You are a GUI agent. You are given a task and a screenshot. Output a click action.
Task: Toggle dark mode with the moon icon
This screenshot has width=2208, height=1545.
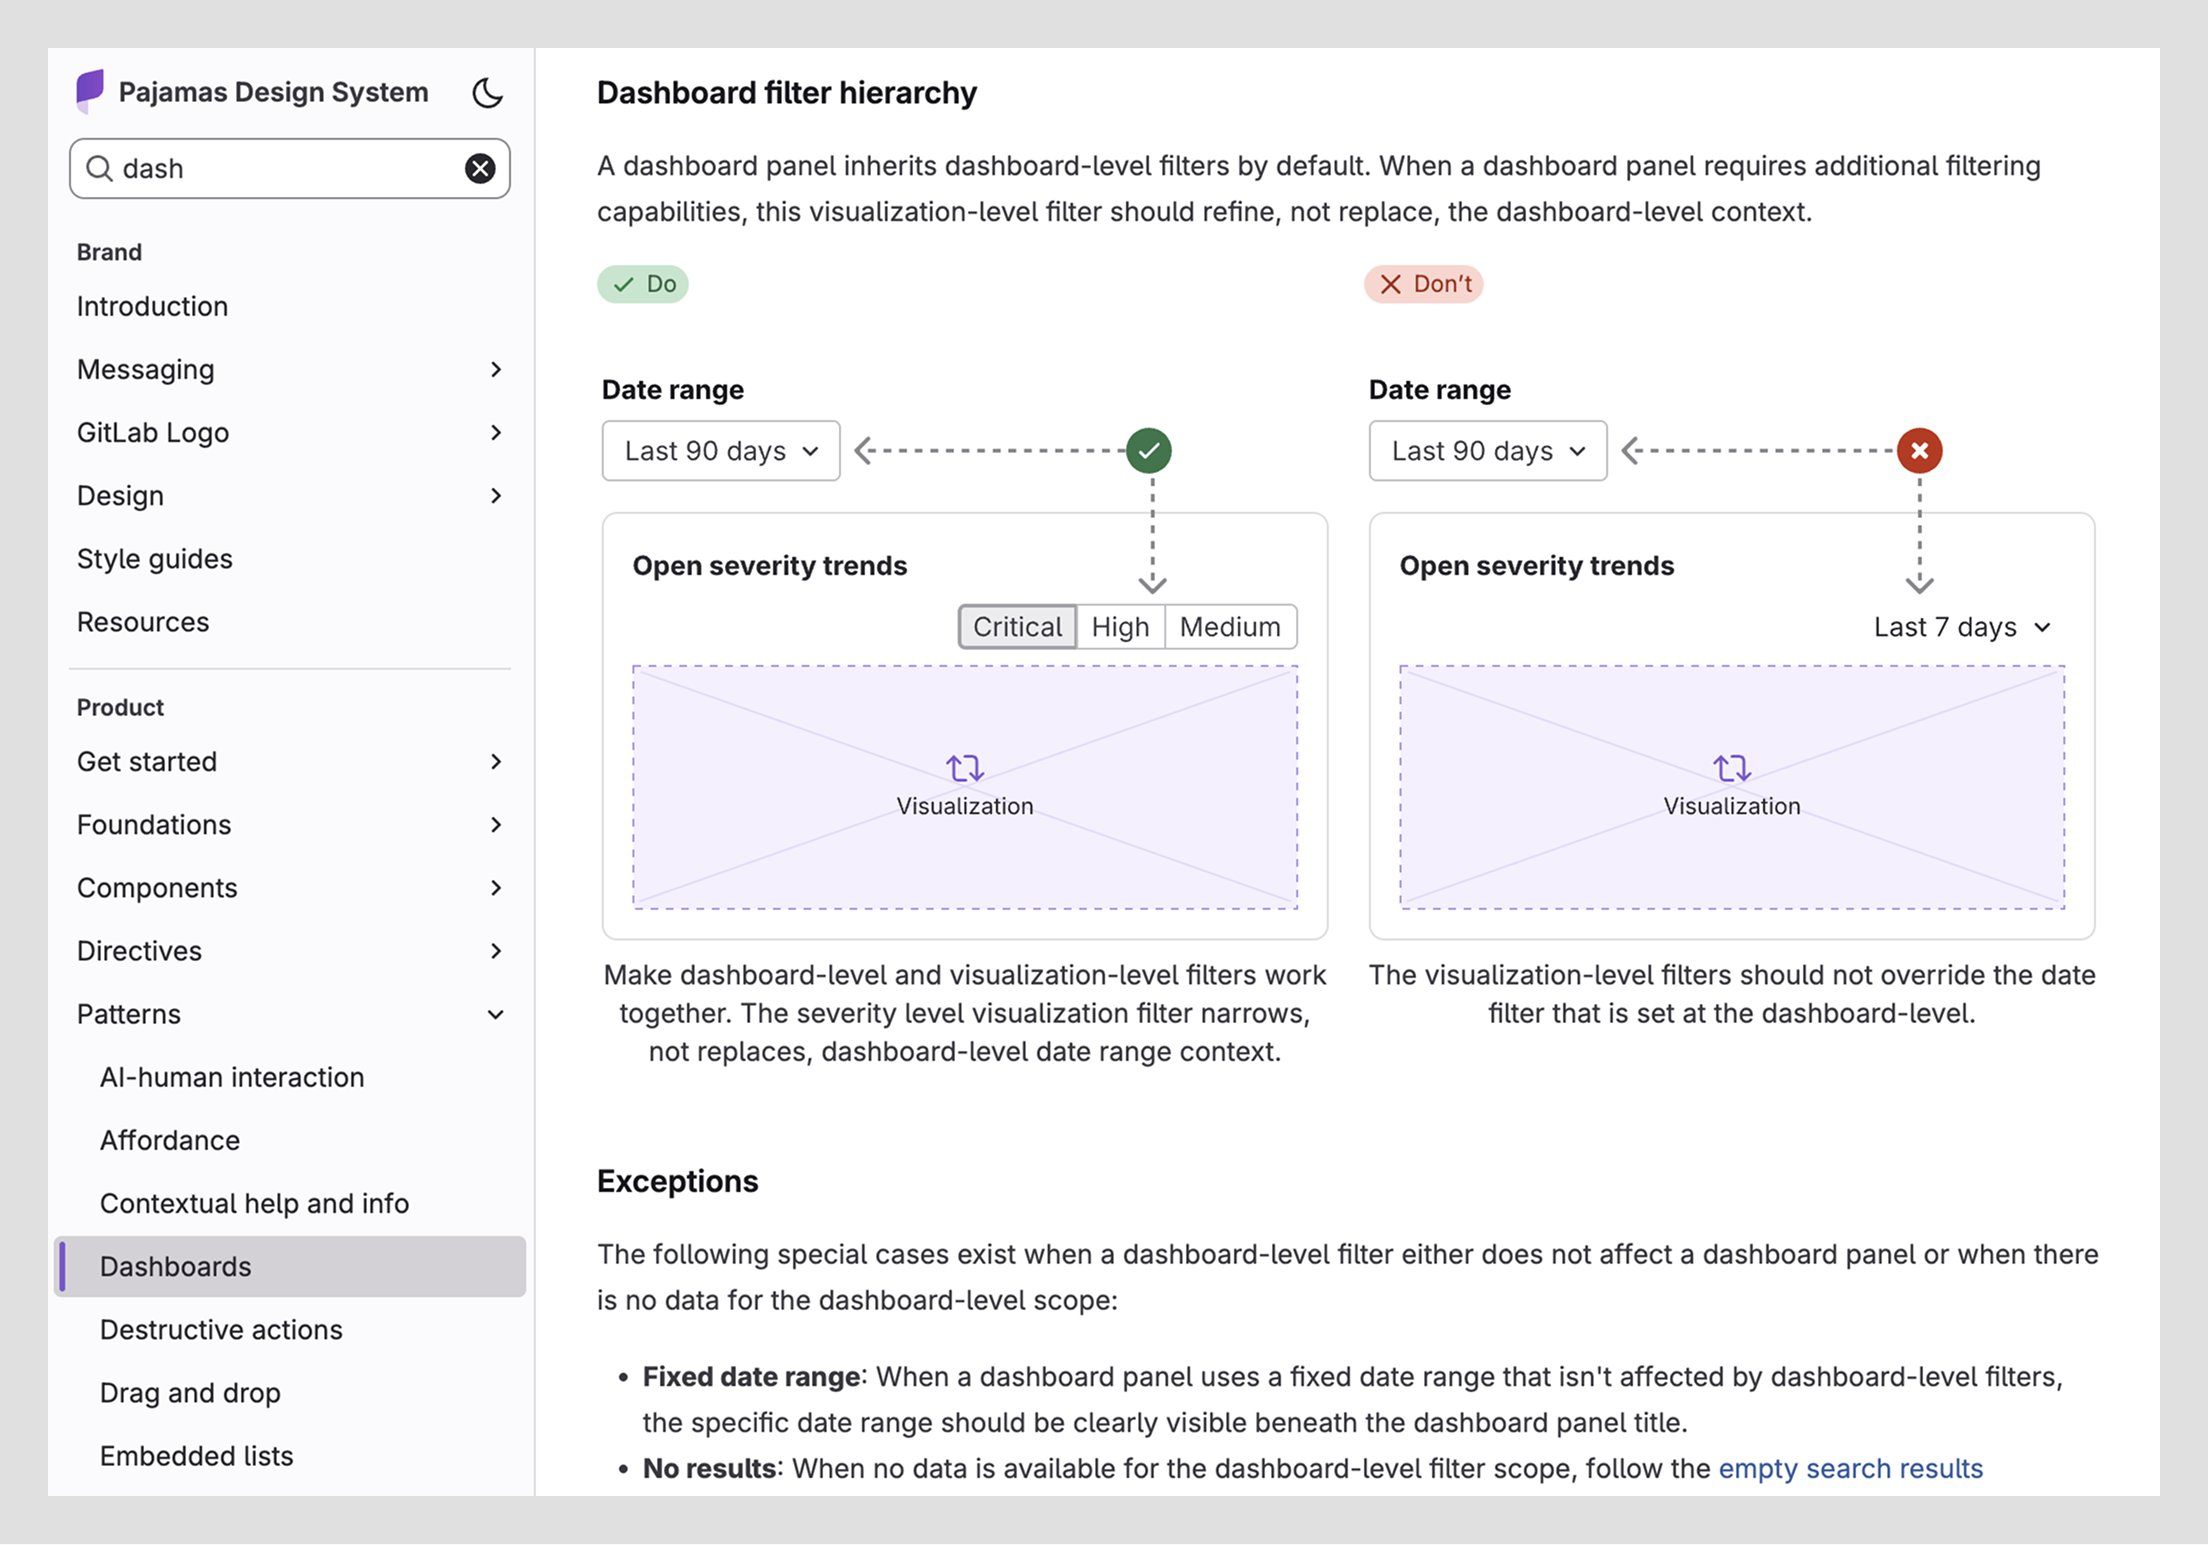pyautogui.click(x=487, y=92)
